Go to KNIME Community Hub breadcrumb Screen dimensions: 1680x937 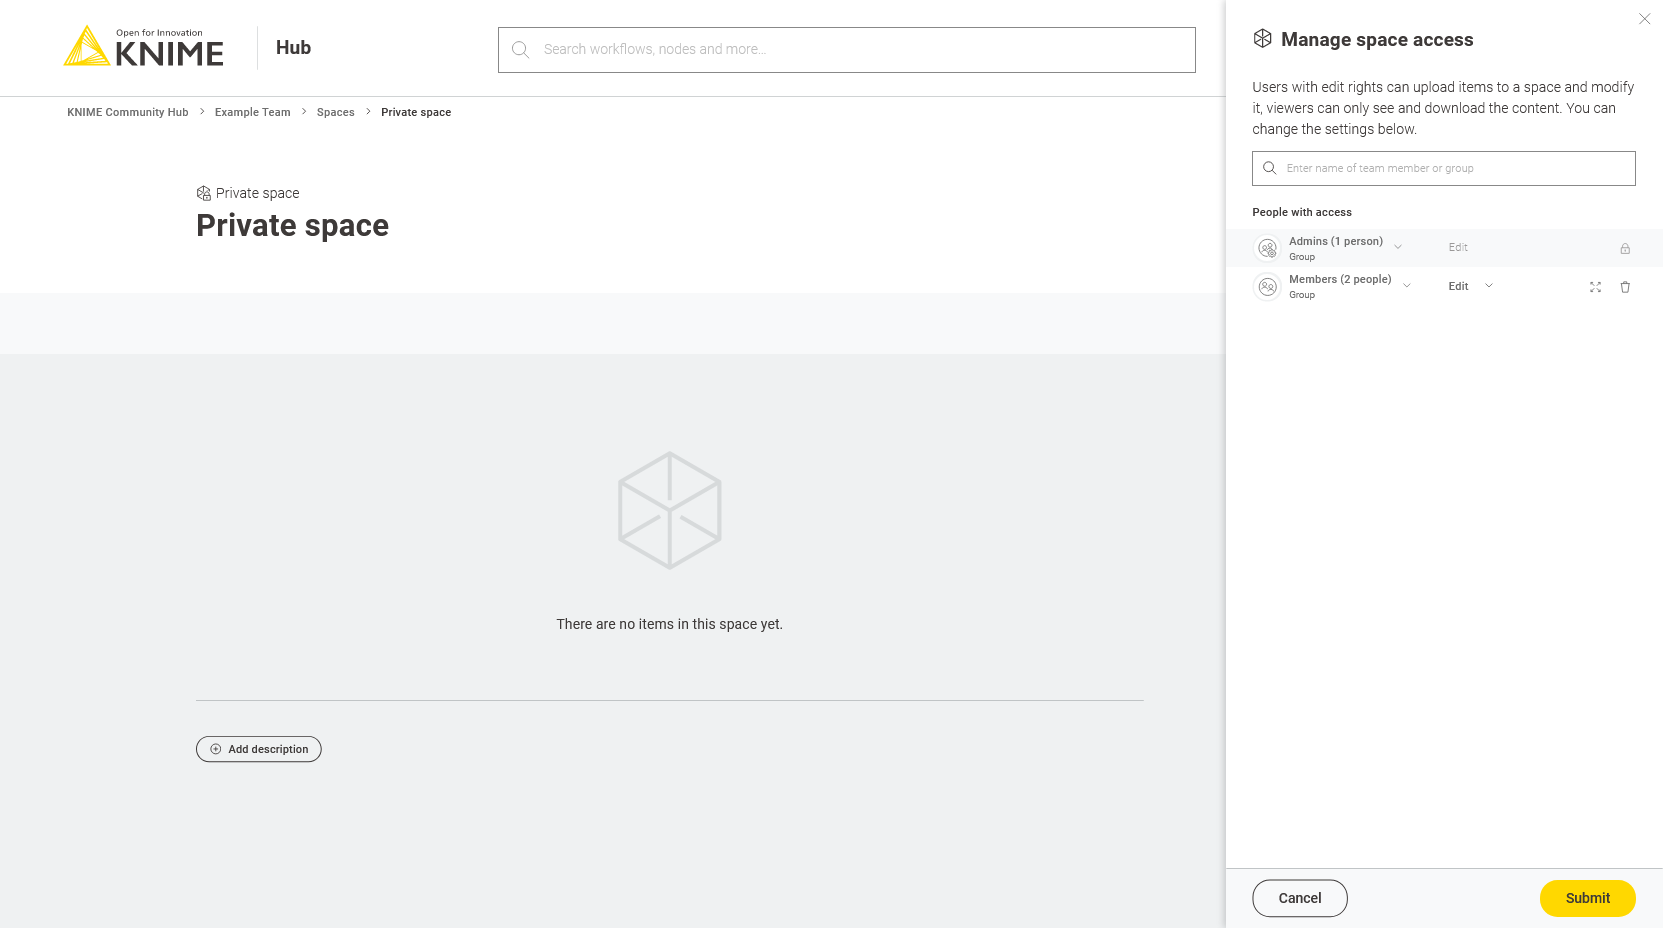pyautogui.click(x=127, y=112)
